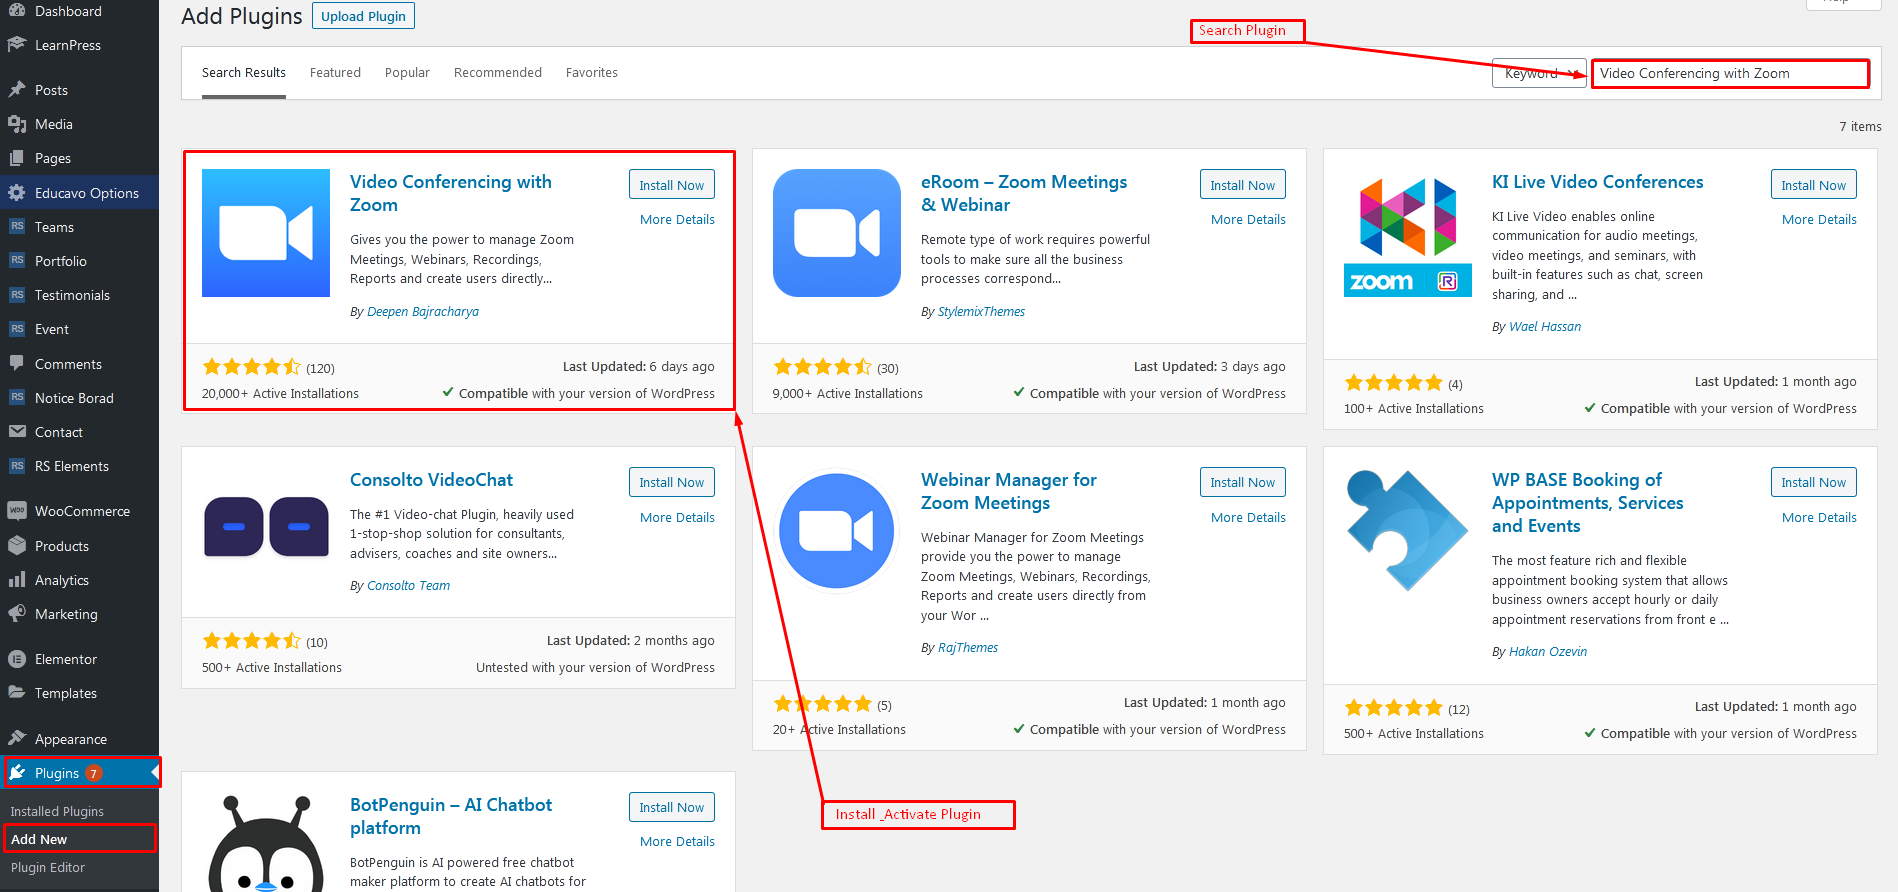Click the Consolto VideoChat plugin thumbnail
Image resolution: width=1898 pixels, height=892 pixels.
(x=266, y=527)
